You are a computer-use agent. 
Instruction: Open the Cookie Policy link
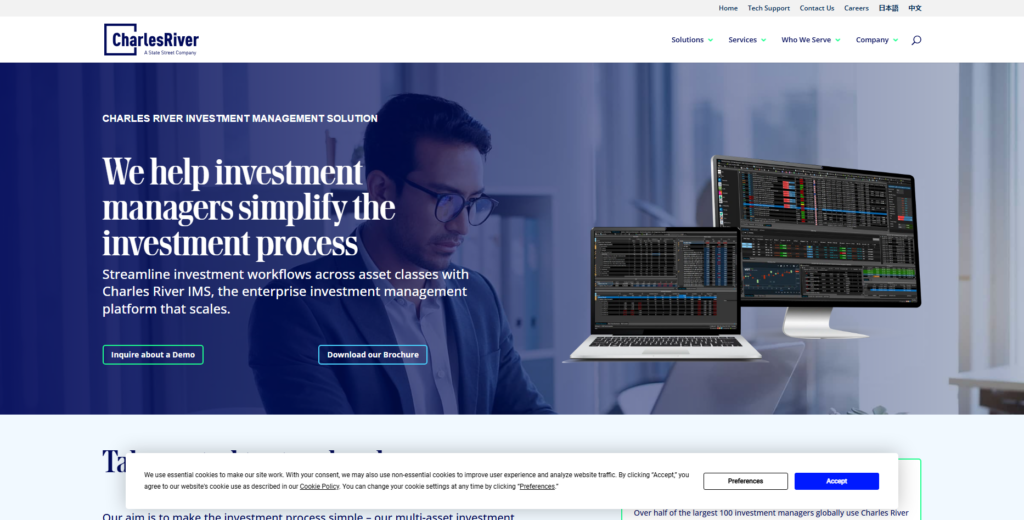[319, 487]
